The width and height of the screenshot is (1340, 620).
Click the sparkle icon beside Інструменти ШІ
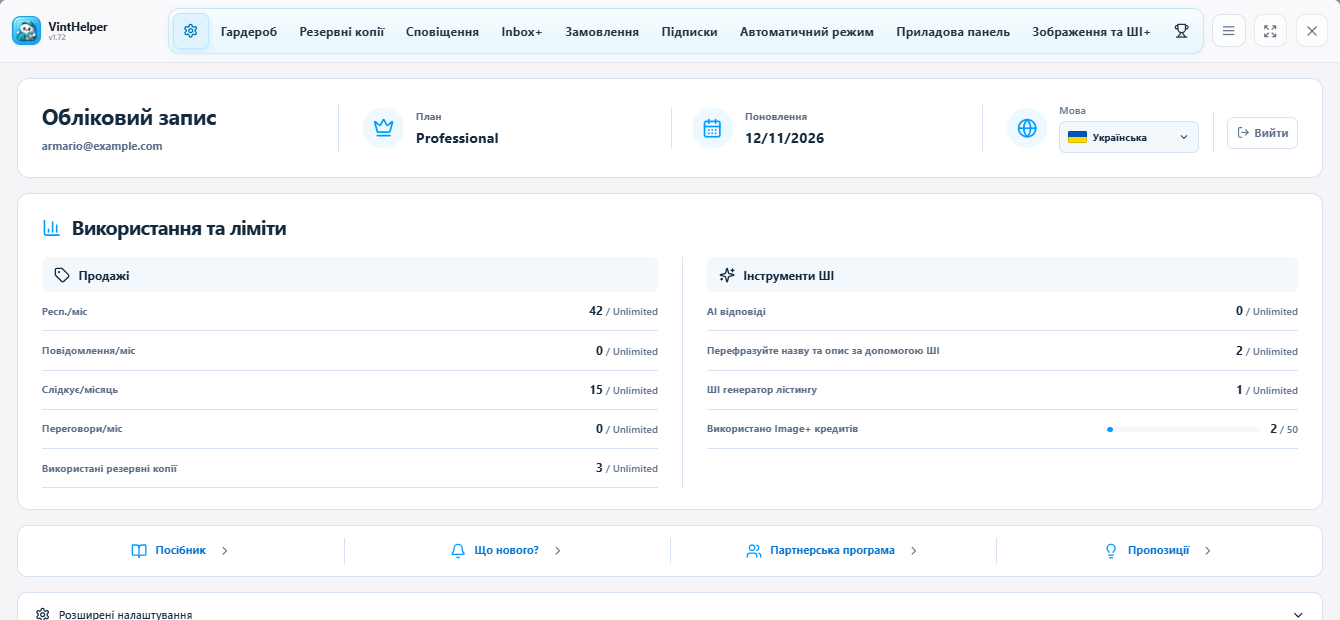pyautogui.click(x=727, y=275)
